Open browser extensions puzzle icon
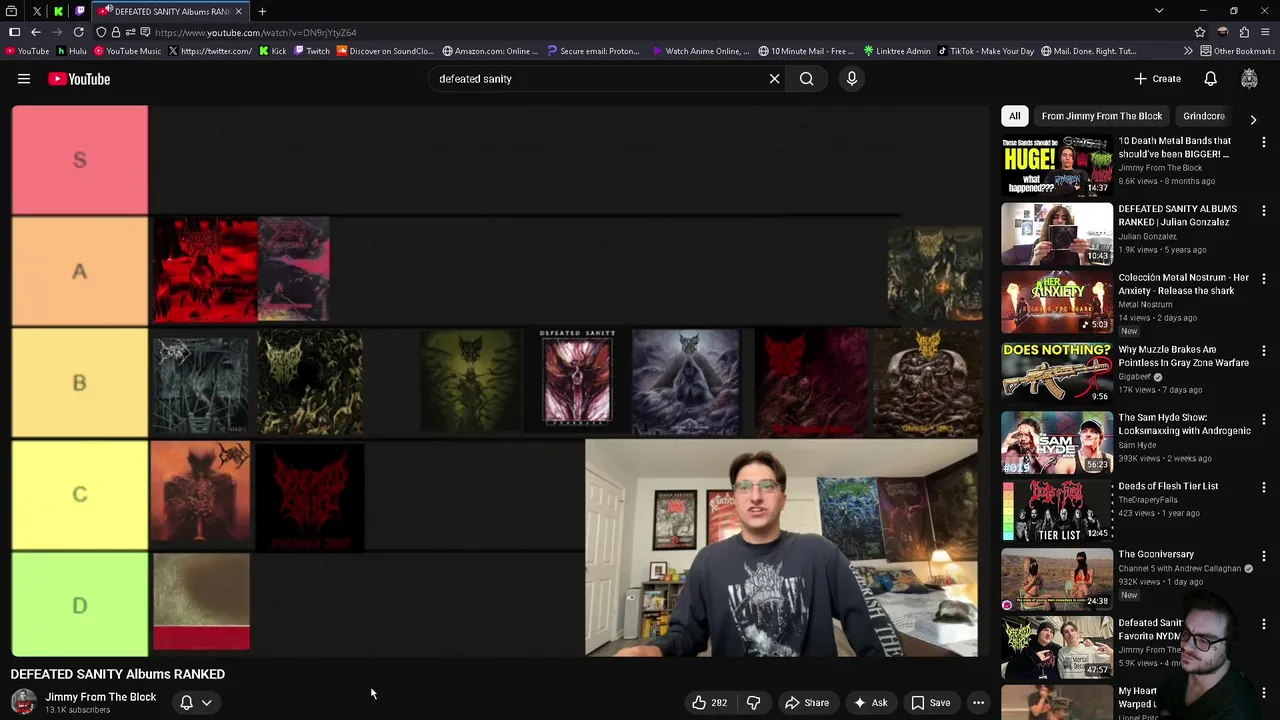 point(1243,32)
